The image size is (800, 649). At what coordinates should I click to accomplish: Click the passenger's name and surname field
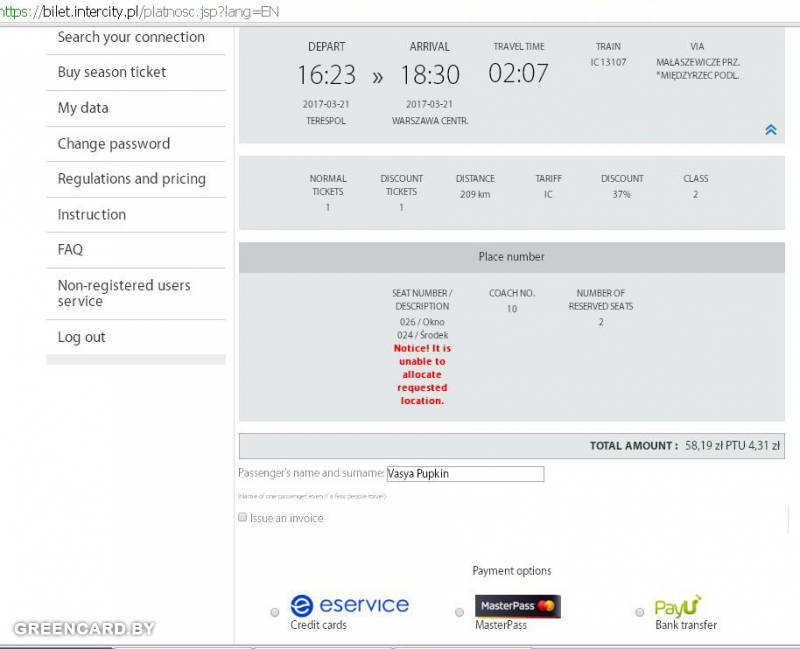465,474
